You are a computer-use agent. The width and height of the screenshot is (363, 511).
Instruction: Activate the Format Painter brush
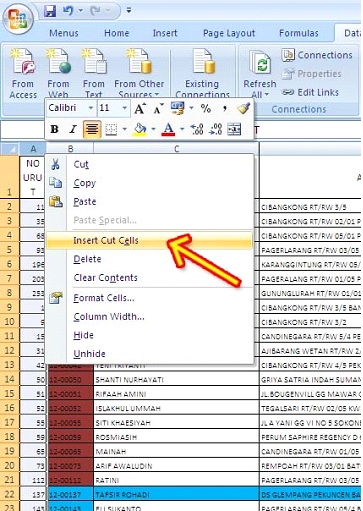(x=244, y=108)
